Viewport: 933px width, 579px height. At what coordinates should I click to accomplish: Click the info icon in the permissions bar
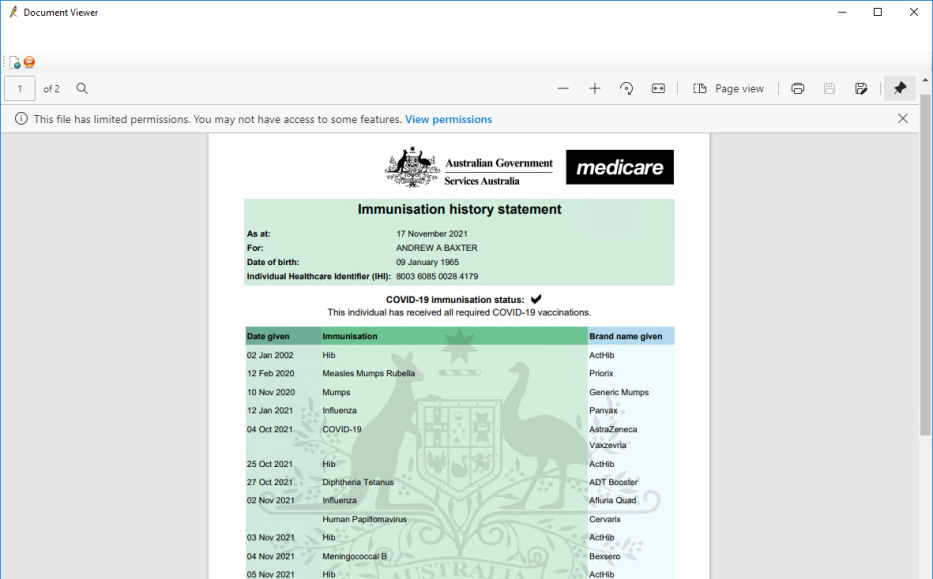point(20,119)
